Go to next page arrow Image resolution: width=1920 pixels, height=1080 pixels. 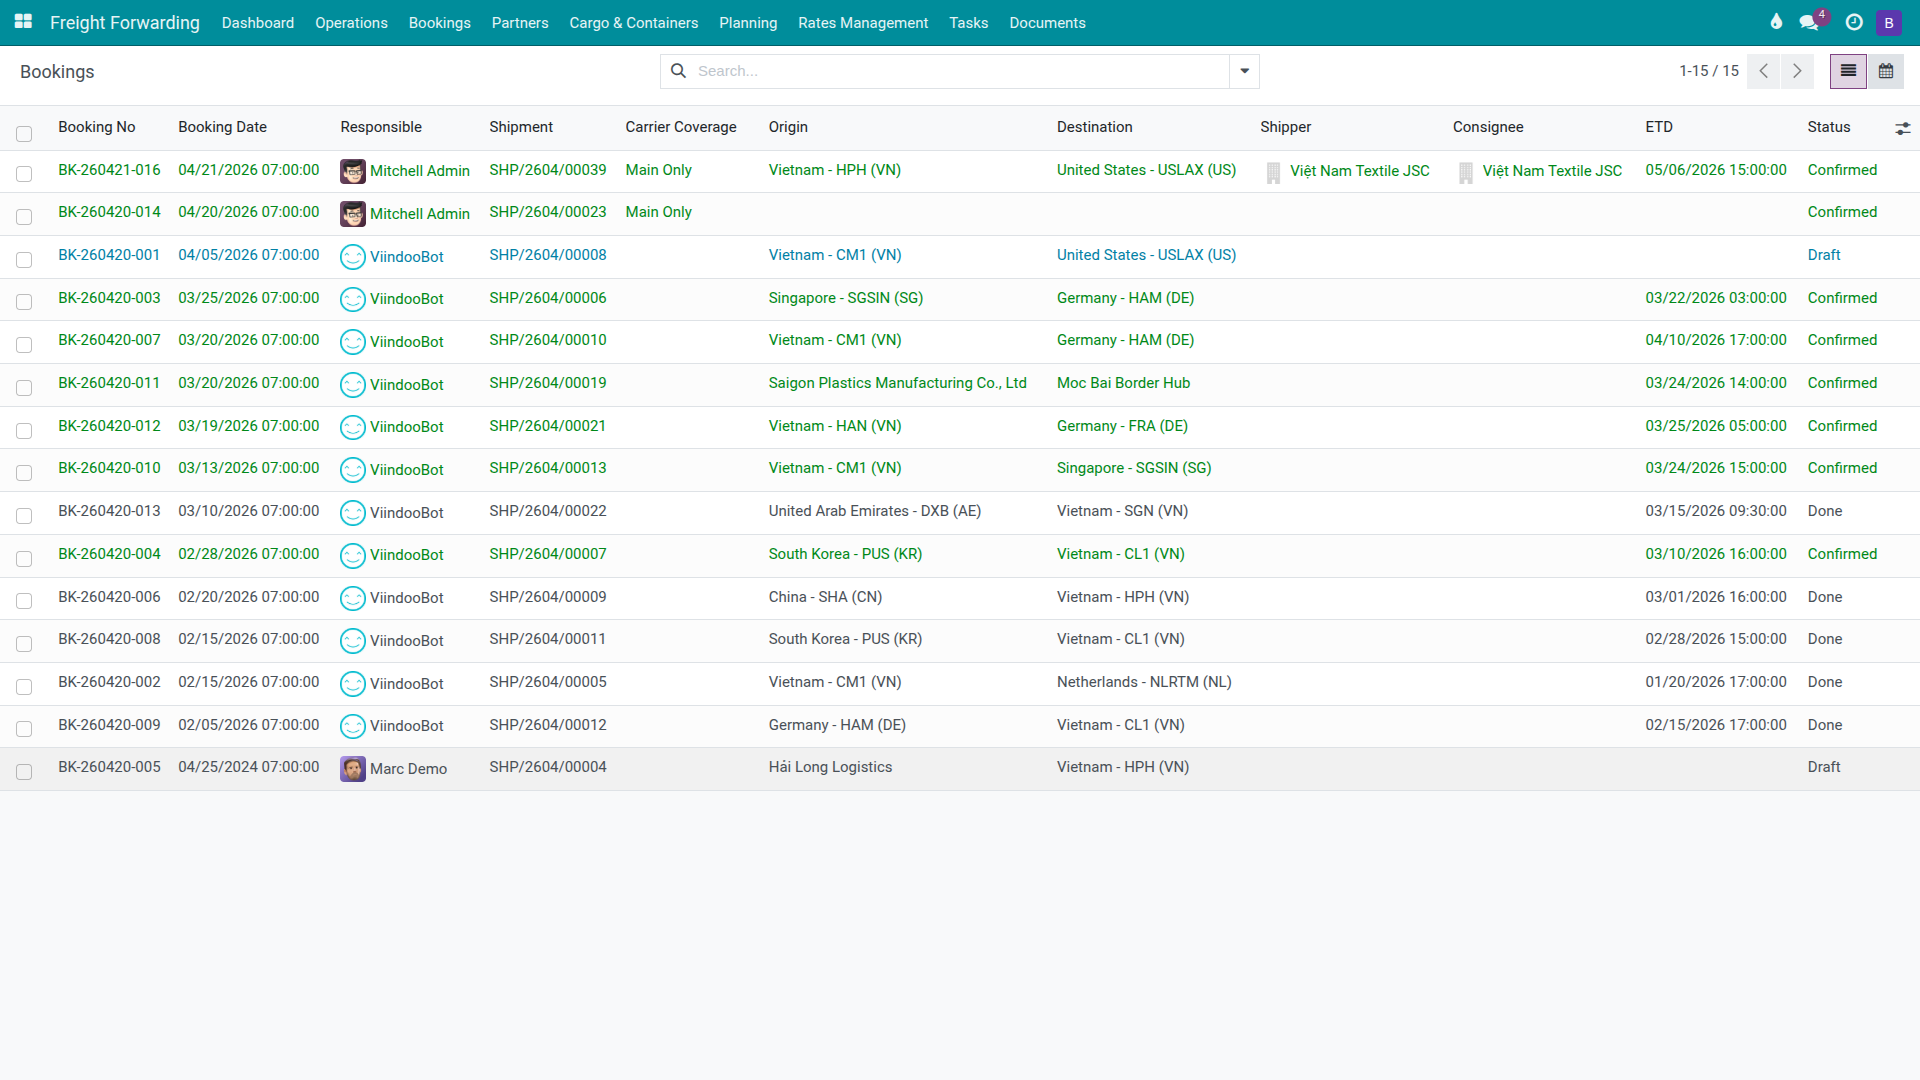click(1797, 71)
